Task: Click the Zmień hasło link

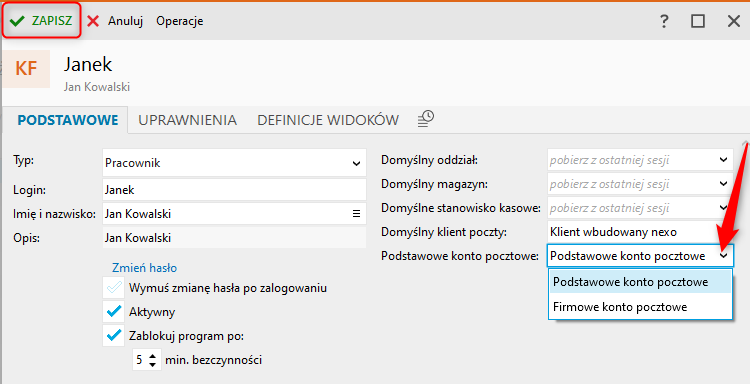Action: pos(144,268)
